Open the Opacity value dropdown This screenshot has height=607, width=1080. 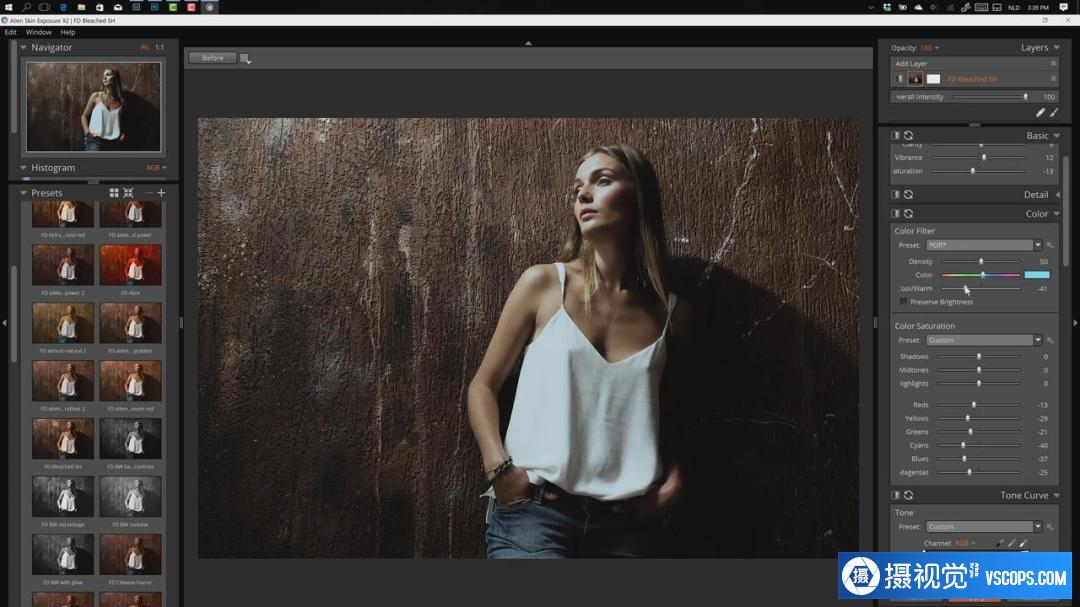[930, 48]
